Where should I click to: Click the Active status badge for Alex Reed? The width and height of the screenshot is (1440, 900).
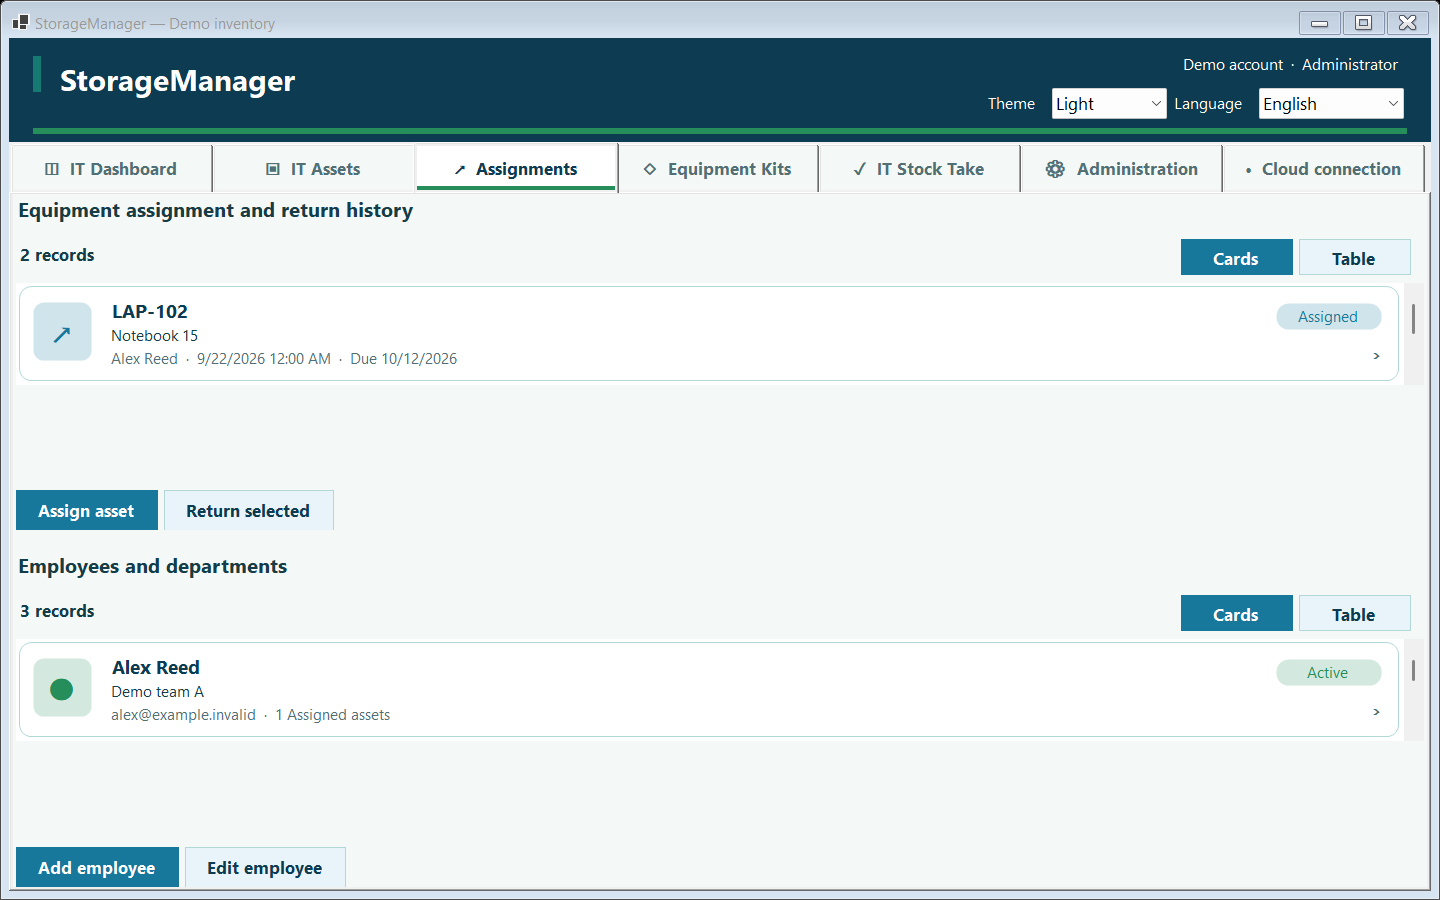(1328, 672)
